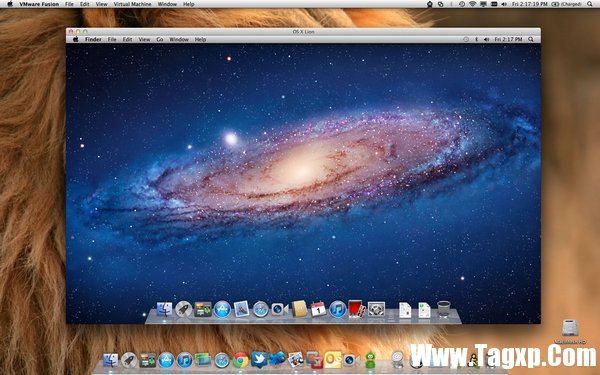The image size is (600, 375).
Task: Open Mail stamp icon in the guest VM dock
Action: click(241, 309)
